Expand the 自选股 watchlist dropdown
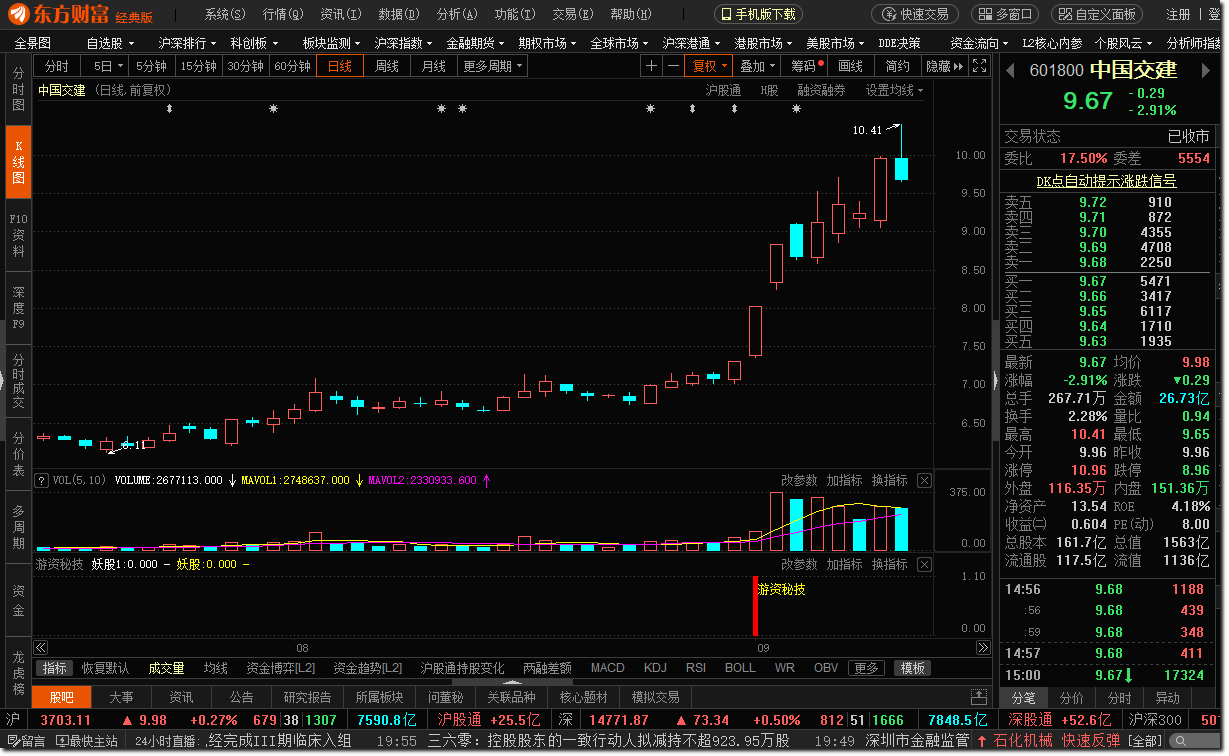This screenshot has height=756, width=1229. point(110,44)
